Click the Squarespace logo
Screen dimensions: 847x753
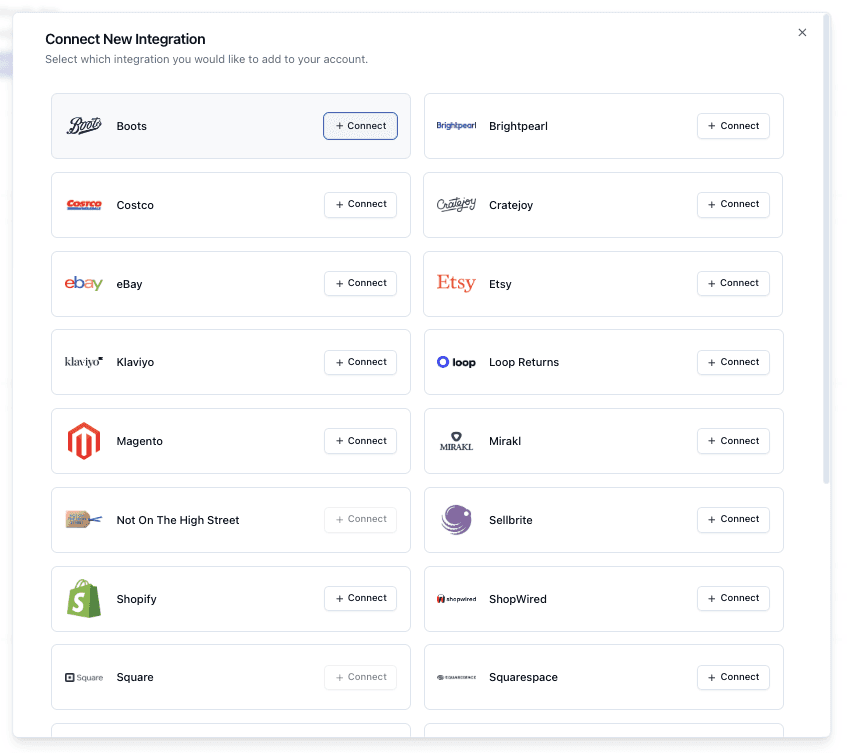pyautogui.click(x=456, y=677)
